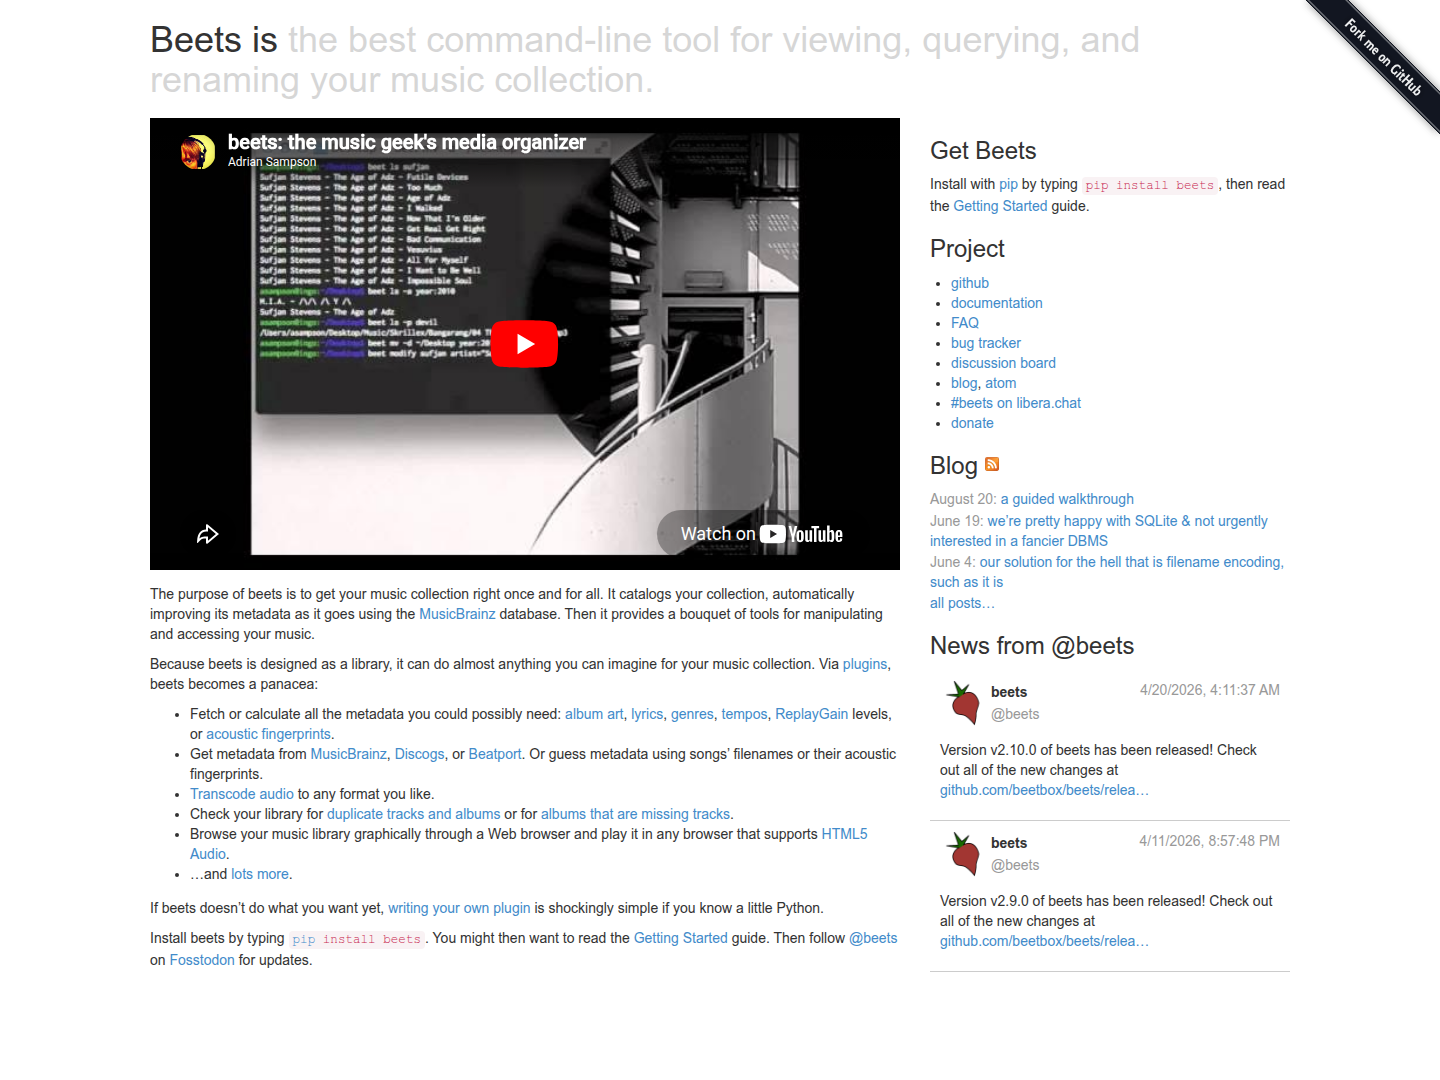Image resolution: width=1440 pixels, height=1080 pixels.
Task: Open Getting Started guide in bottom paragraph
Action: coord(681,938)
